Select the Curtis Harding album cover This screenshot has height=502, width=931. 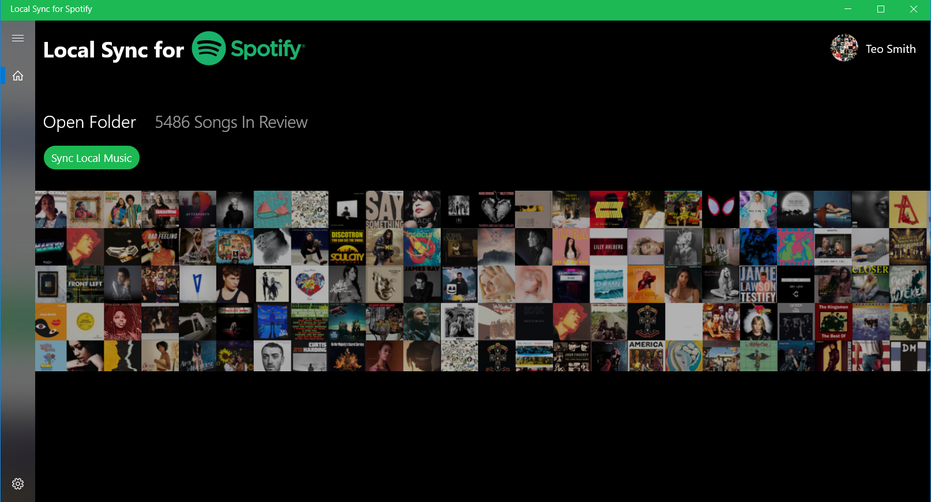coord(309,356)
